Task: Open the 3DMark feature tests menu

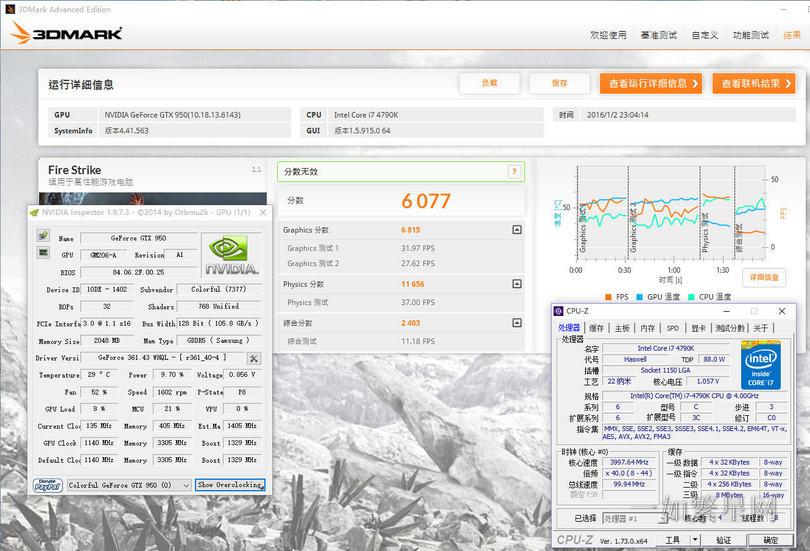Action: click(x=751, y=35)
